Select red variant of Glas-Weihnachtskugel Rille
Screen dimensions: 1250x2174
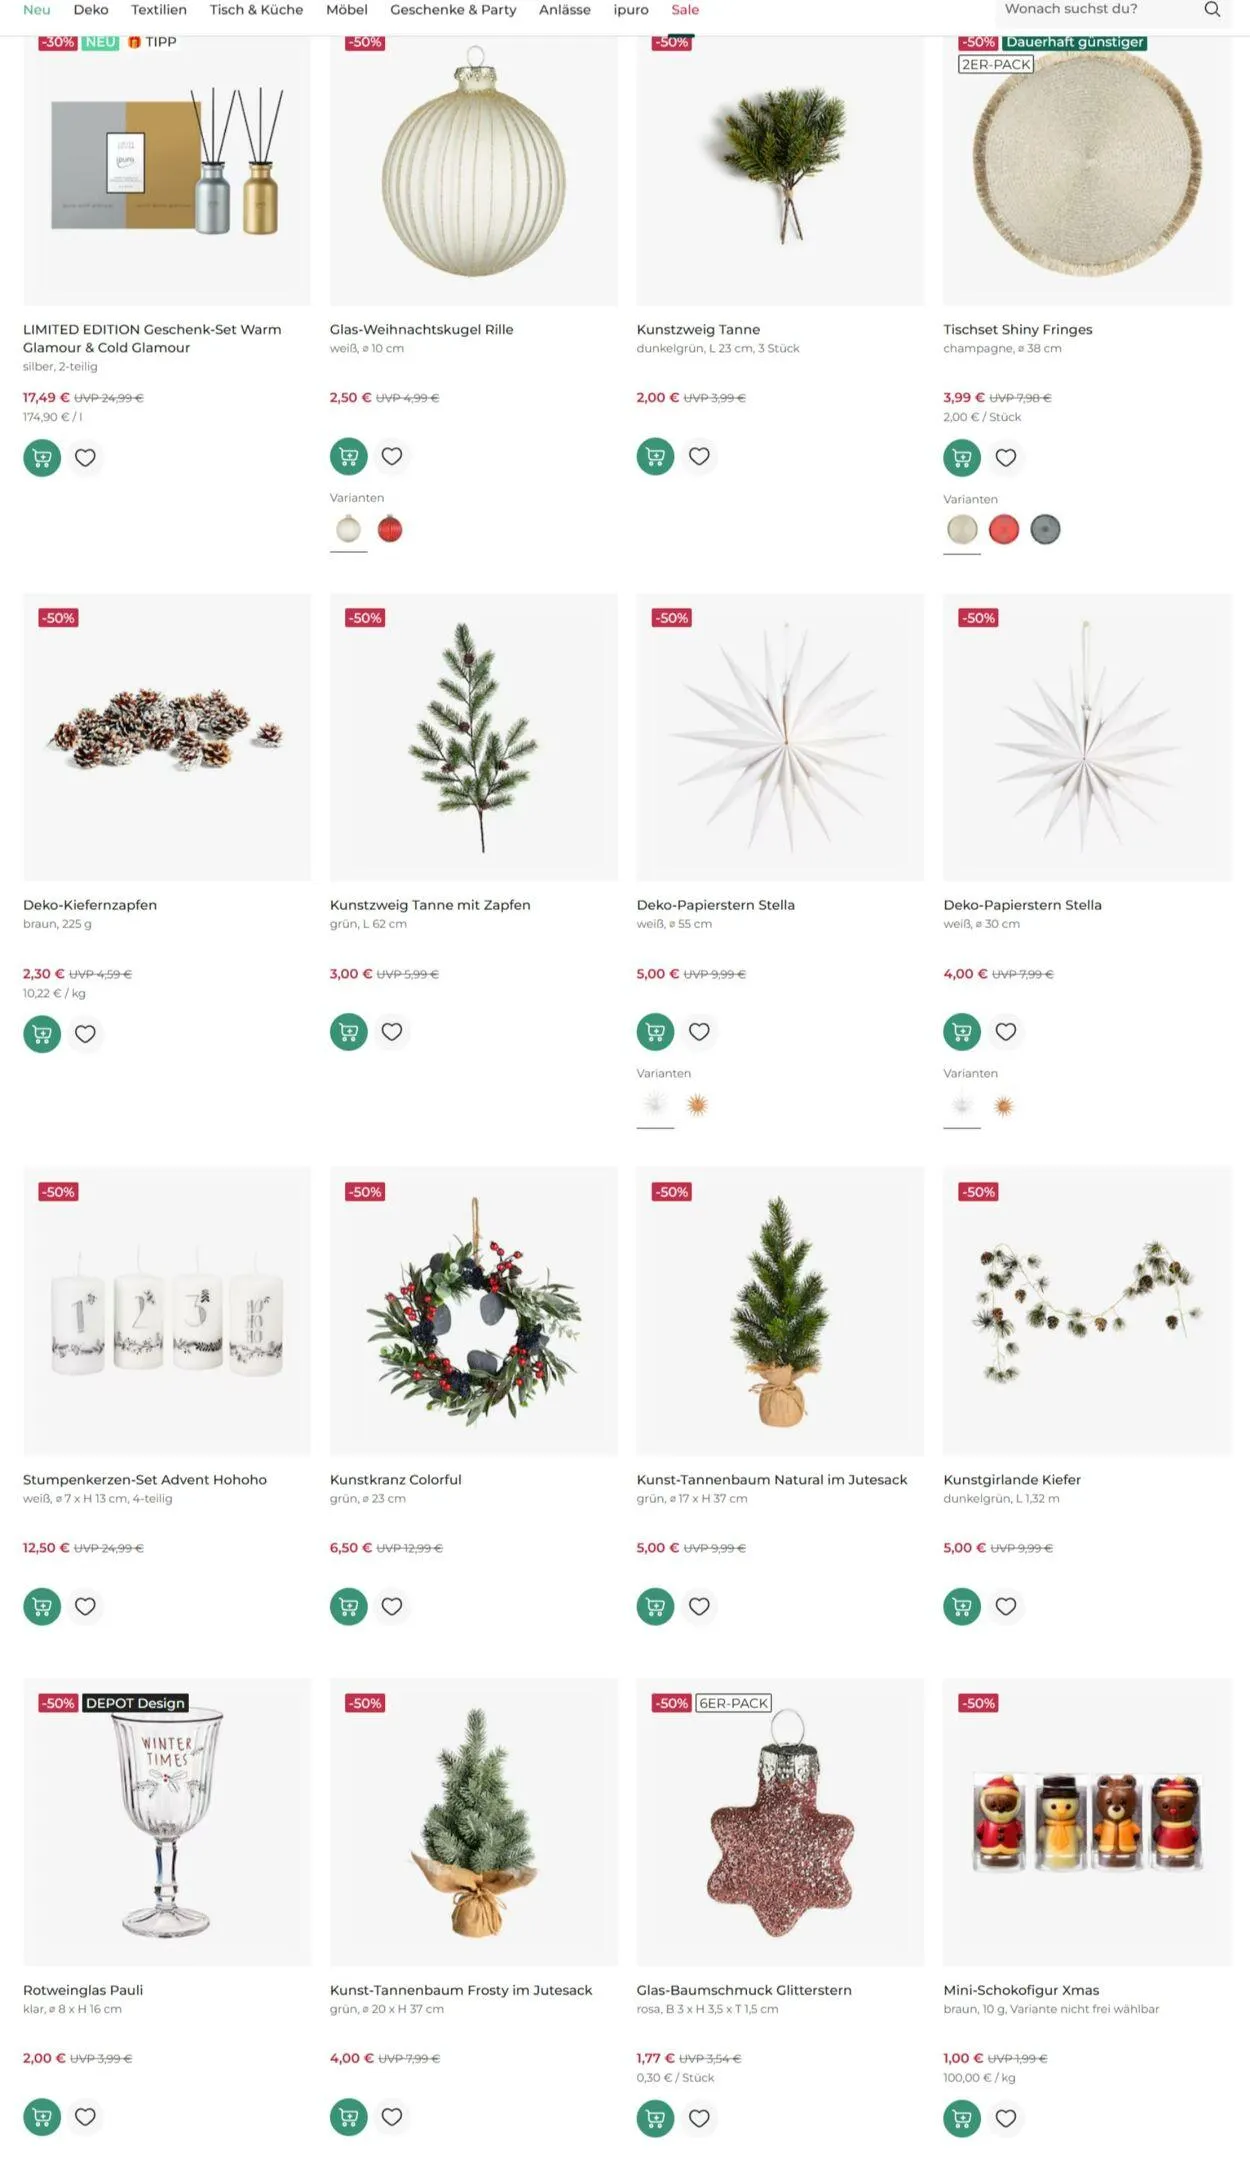[390, 530]
